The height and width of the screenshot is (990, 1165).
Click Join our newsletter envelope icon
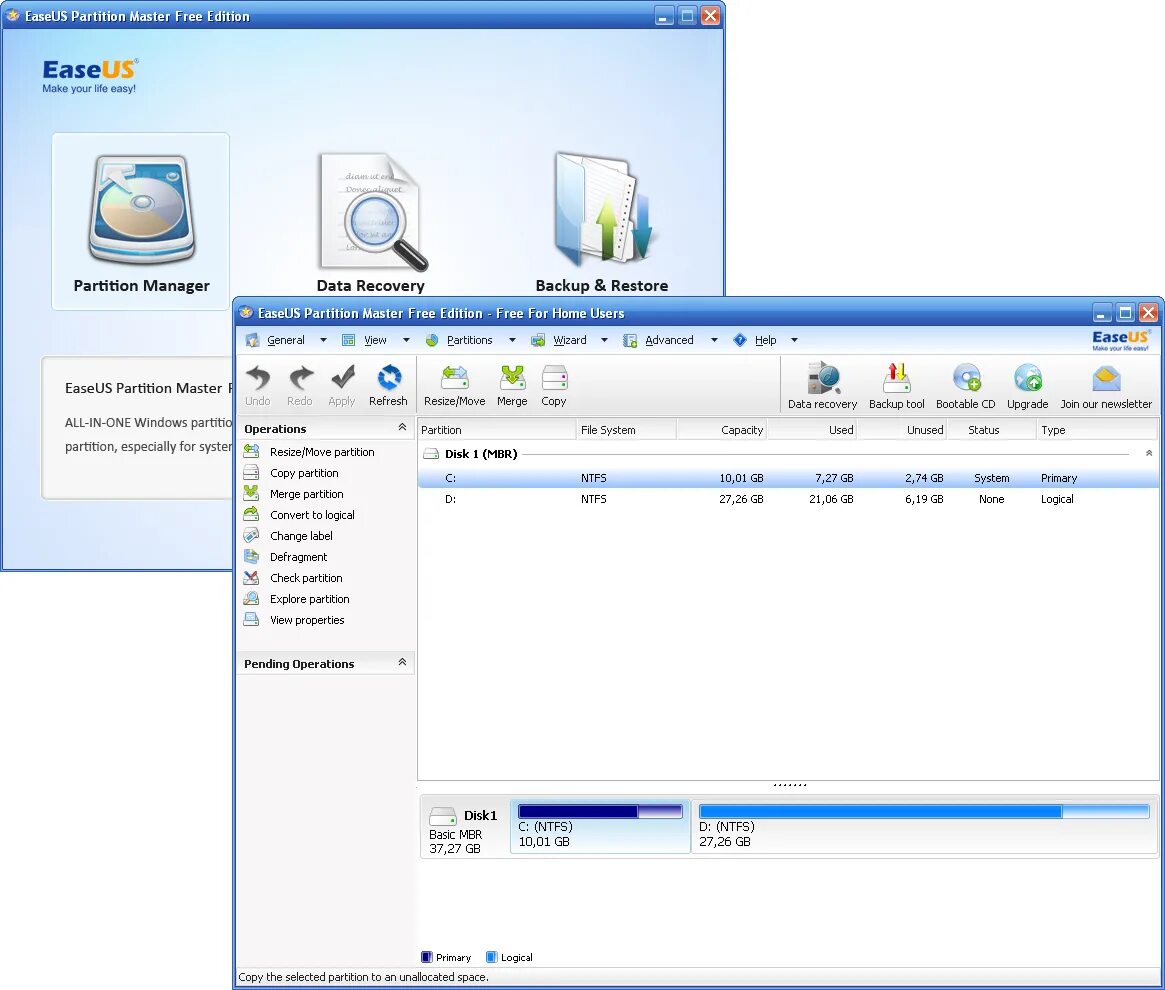pyautogui.click(x=1106, y=379)
